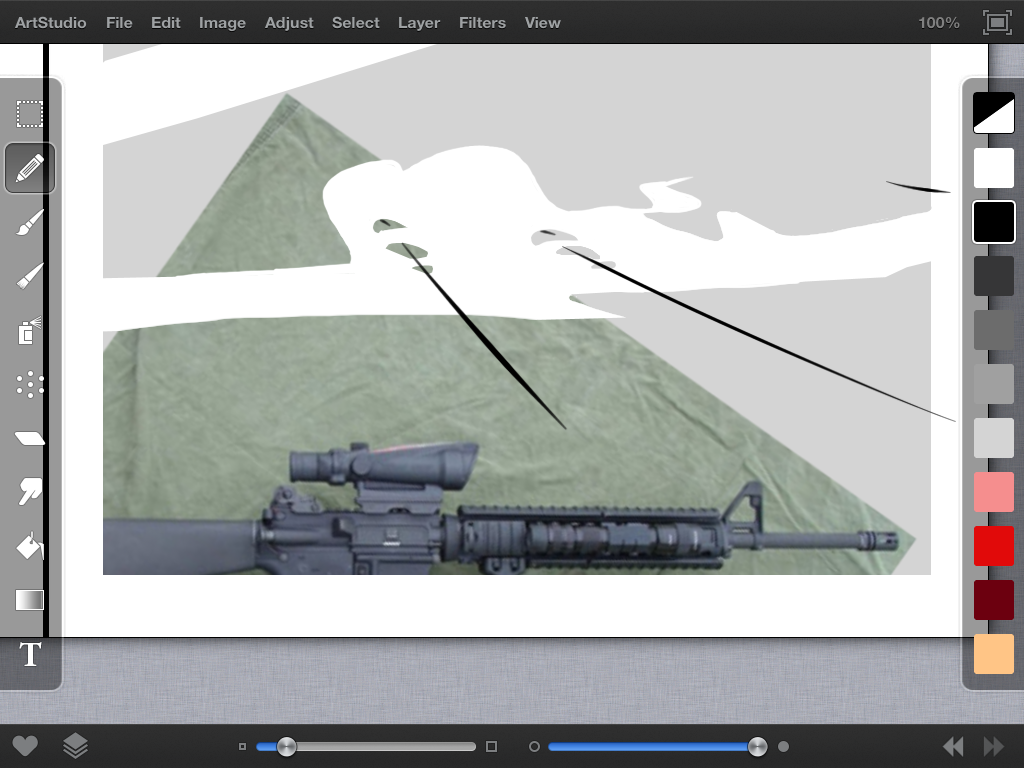Image resolution: width=1024 pixels, height=768 pixels.
Task: Click the opacity slider handle
Action: (x=757, y=746)
